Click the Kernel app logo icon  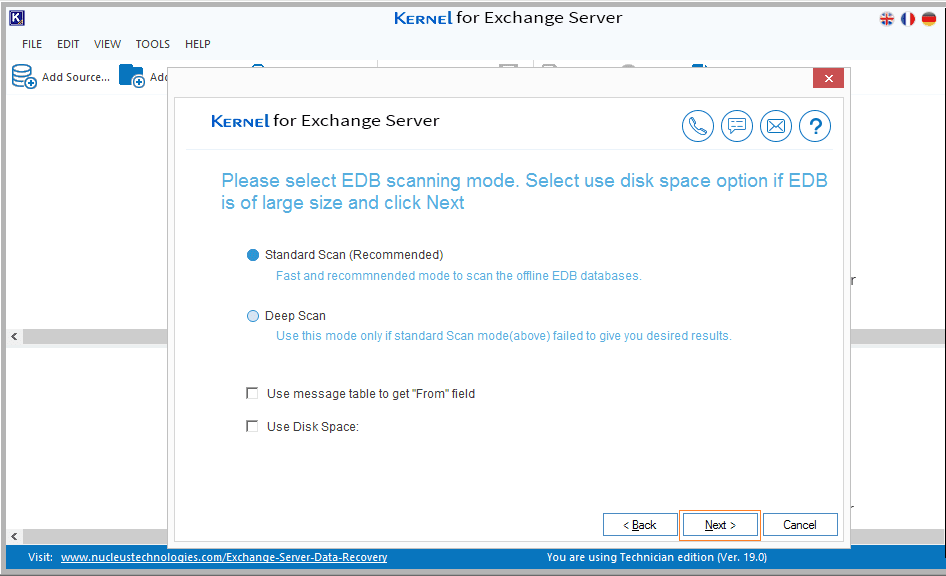coord(17,18)
